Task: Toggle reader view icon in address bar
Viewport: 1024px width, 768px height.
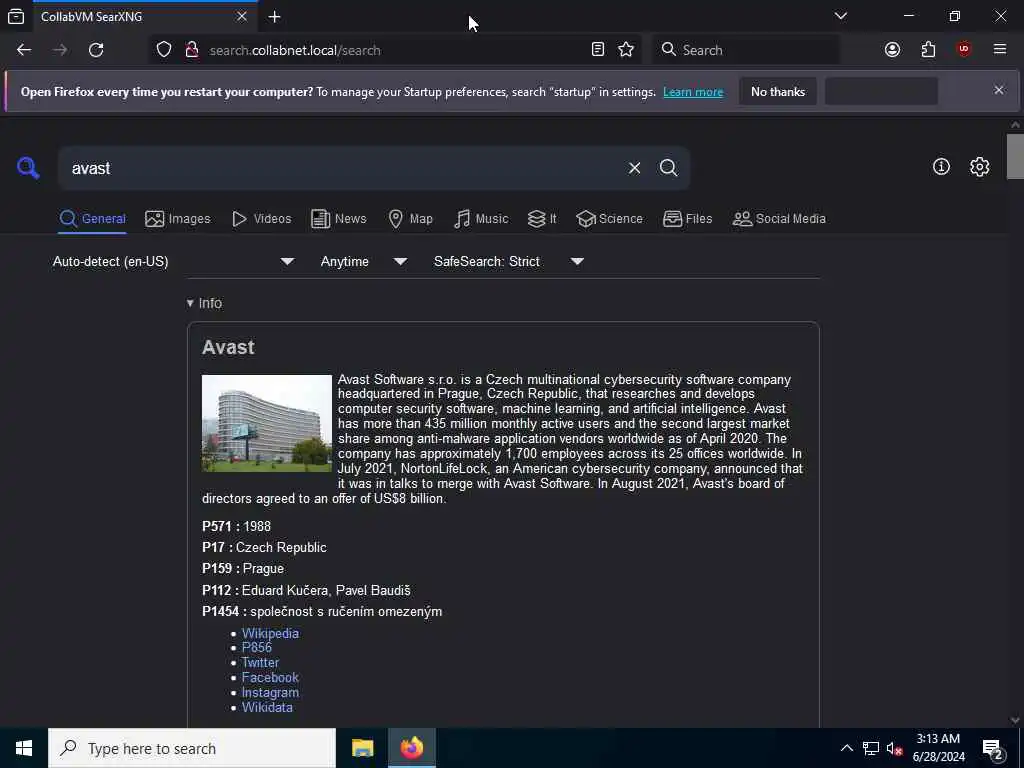Action: click(x=598, y=50)
